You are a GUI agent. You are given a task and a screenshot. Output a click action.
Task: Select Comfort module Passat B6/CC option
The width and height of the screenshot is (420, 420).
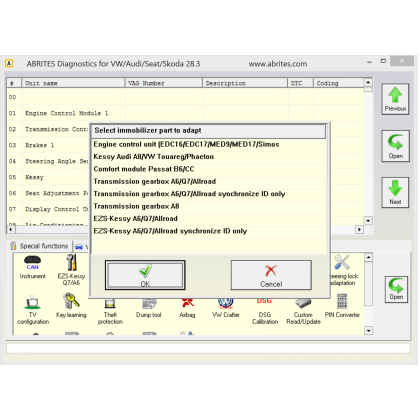click(x=209, y=169)
